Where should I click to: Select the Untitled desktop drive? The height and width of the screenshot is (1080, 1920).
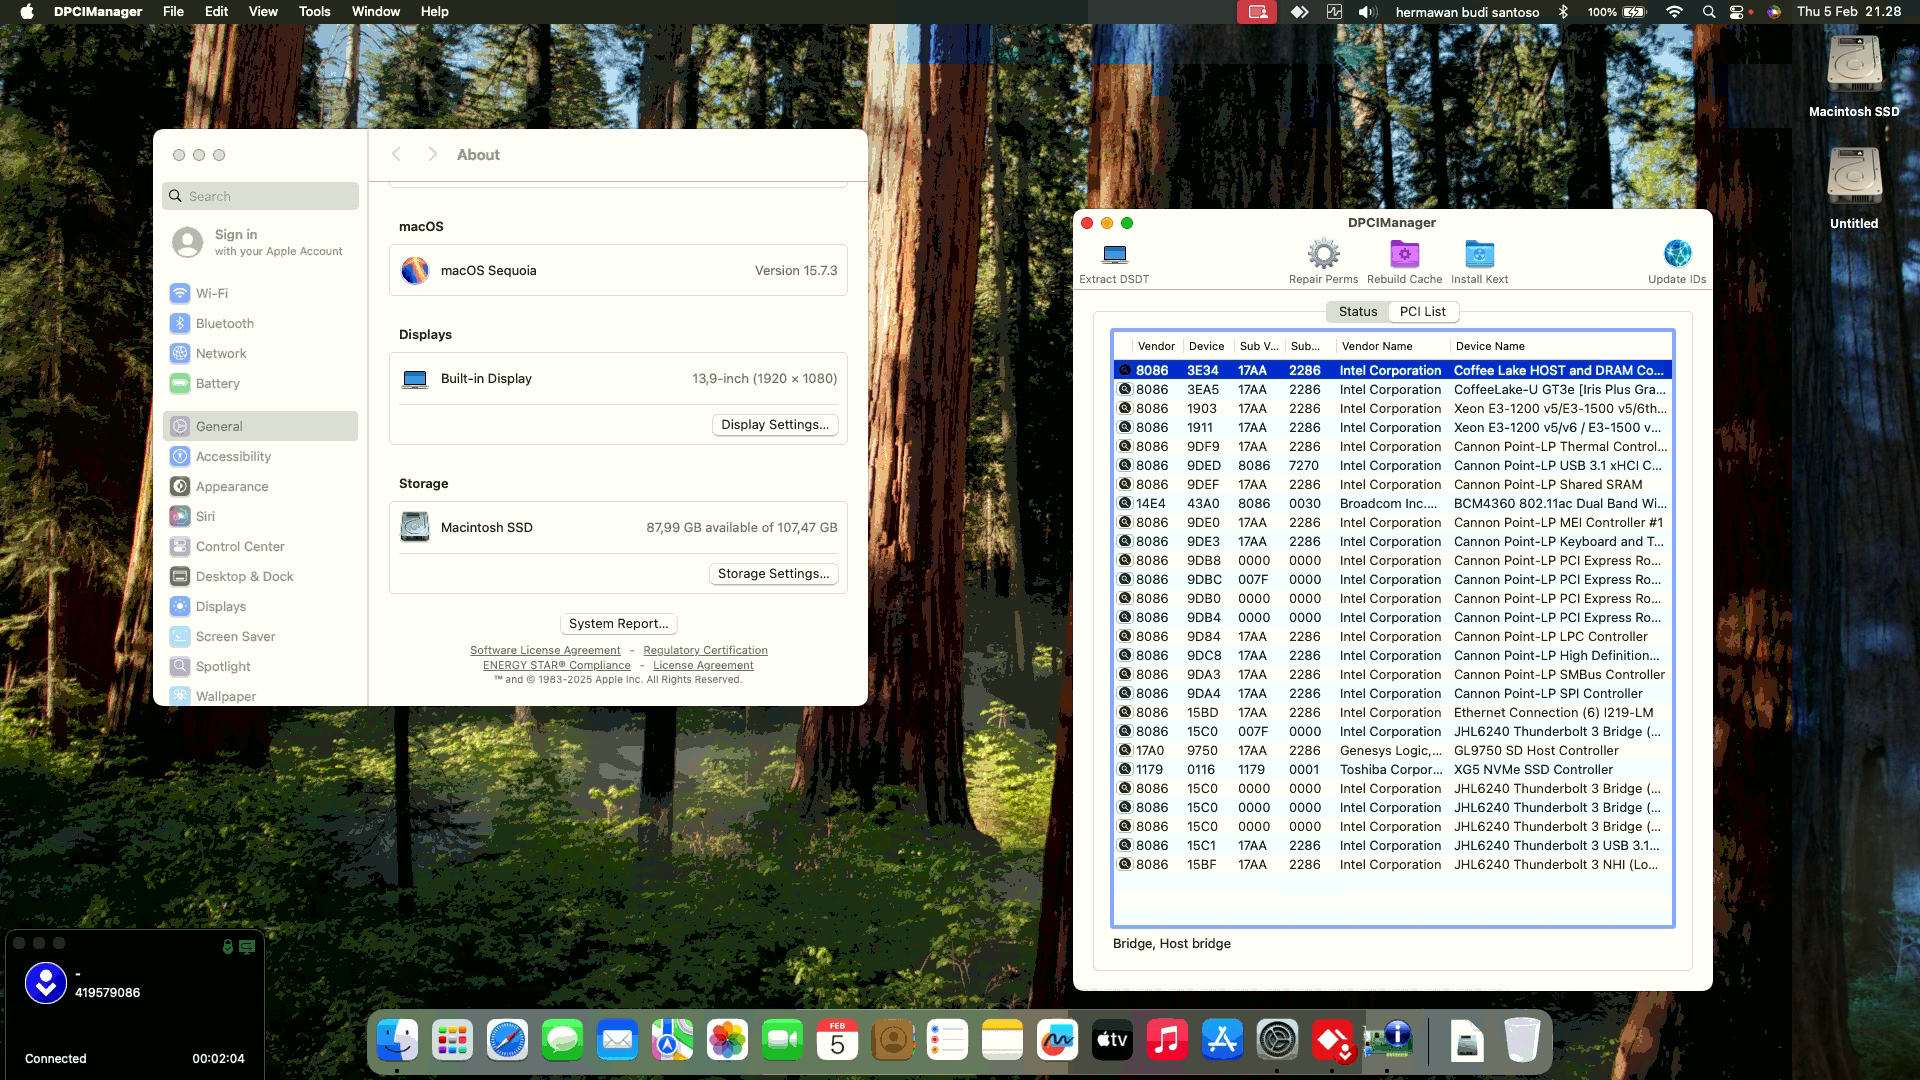point(1854,188)
